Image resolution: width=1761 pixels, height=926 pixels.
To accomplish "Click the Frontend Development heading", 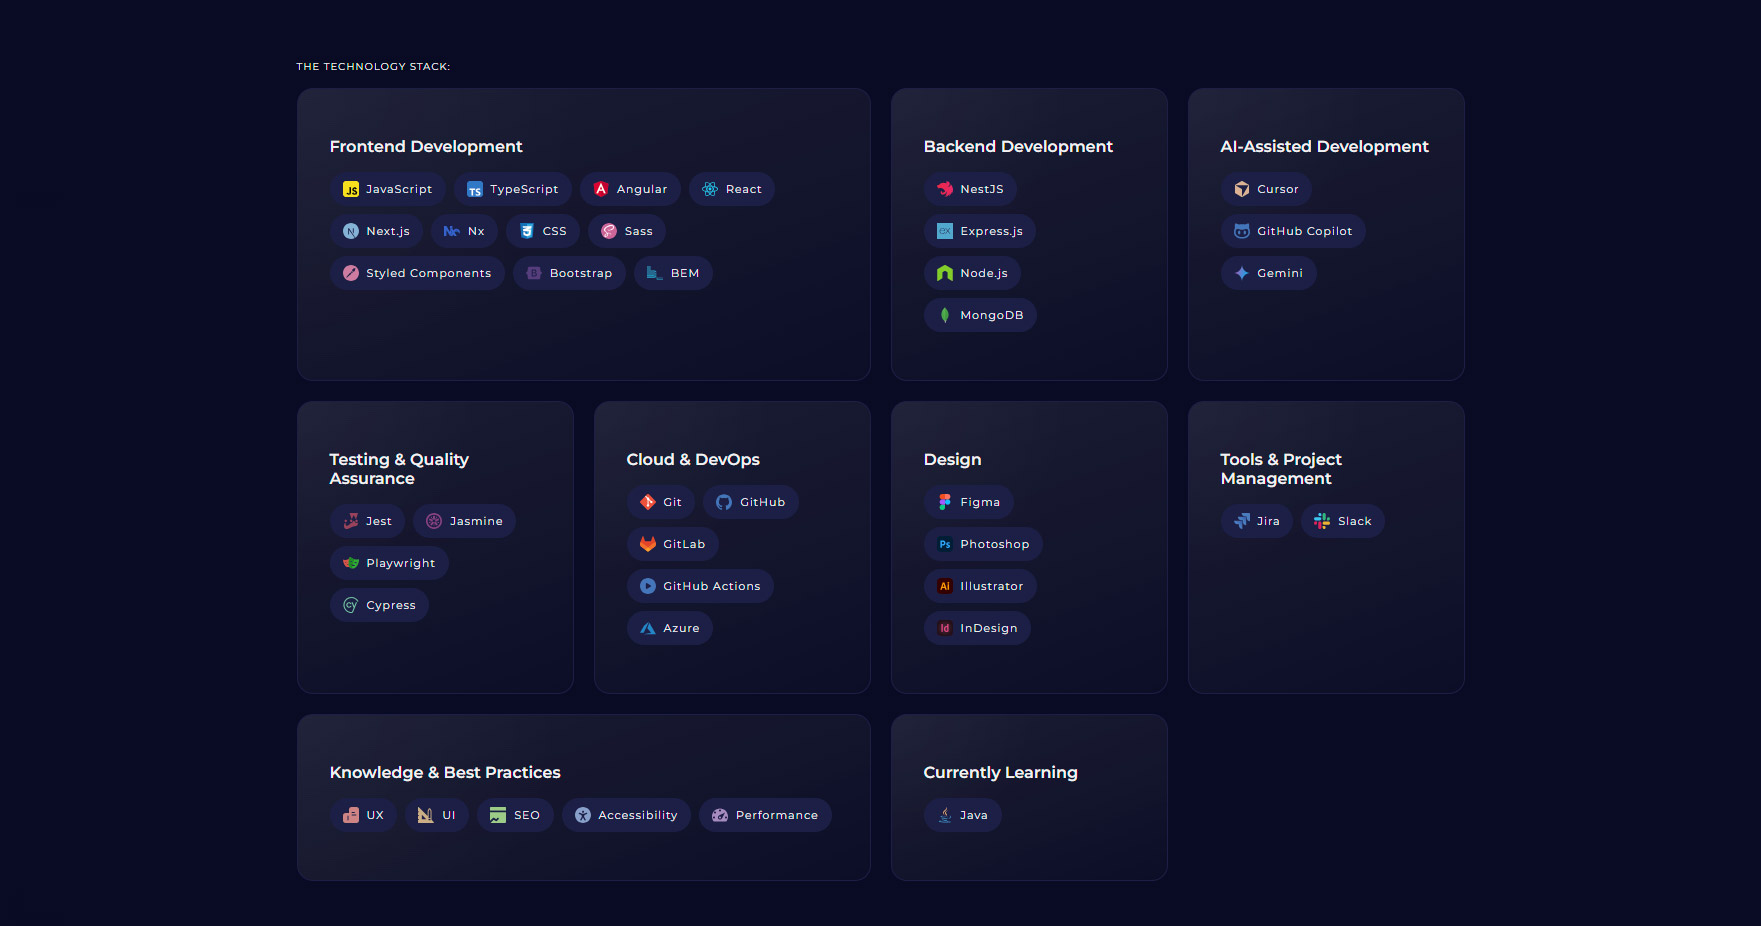I will 426,146.
